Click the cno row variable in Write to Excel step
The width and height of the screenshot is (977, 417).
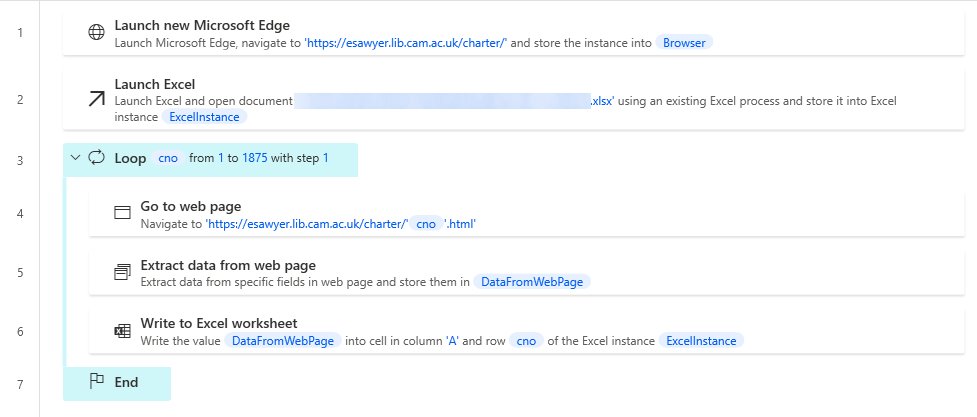tap(526, 341)
